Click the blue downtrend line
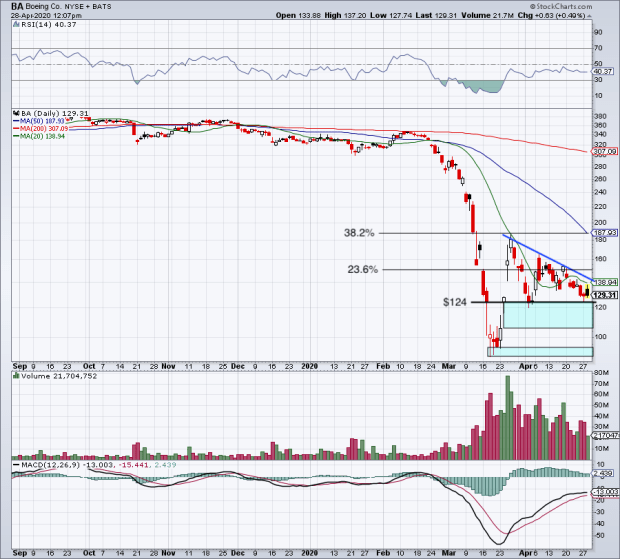 pyautogui.click(x=548, y=258)
